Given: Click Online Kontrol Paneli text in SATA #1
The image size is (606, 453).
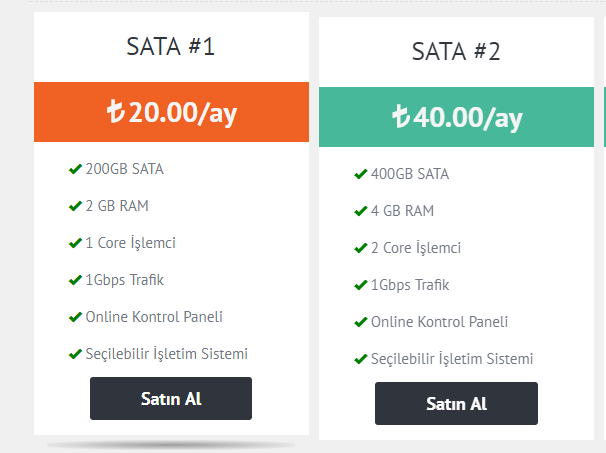Looking at the screenshot, I should tap(154, 317).
